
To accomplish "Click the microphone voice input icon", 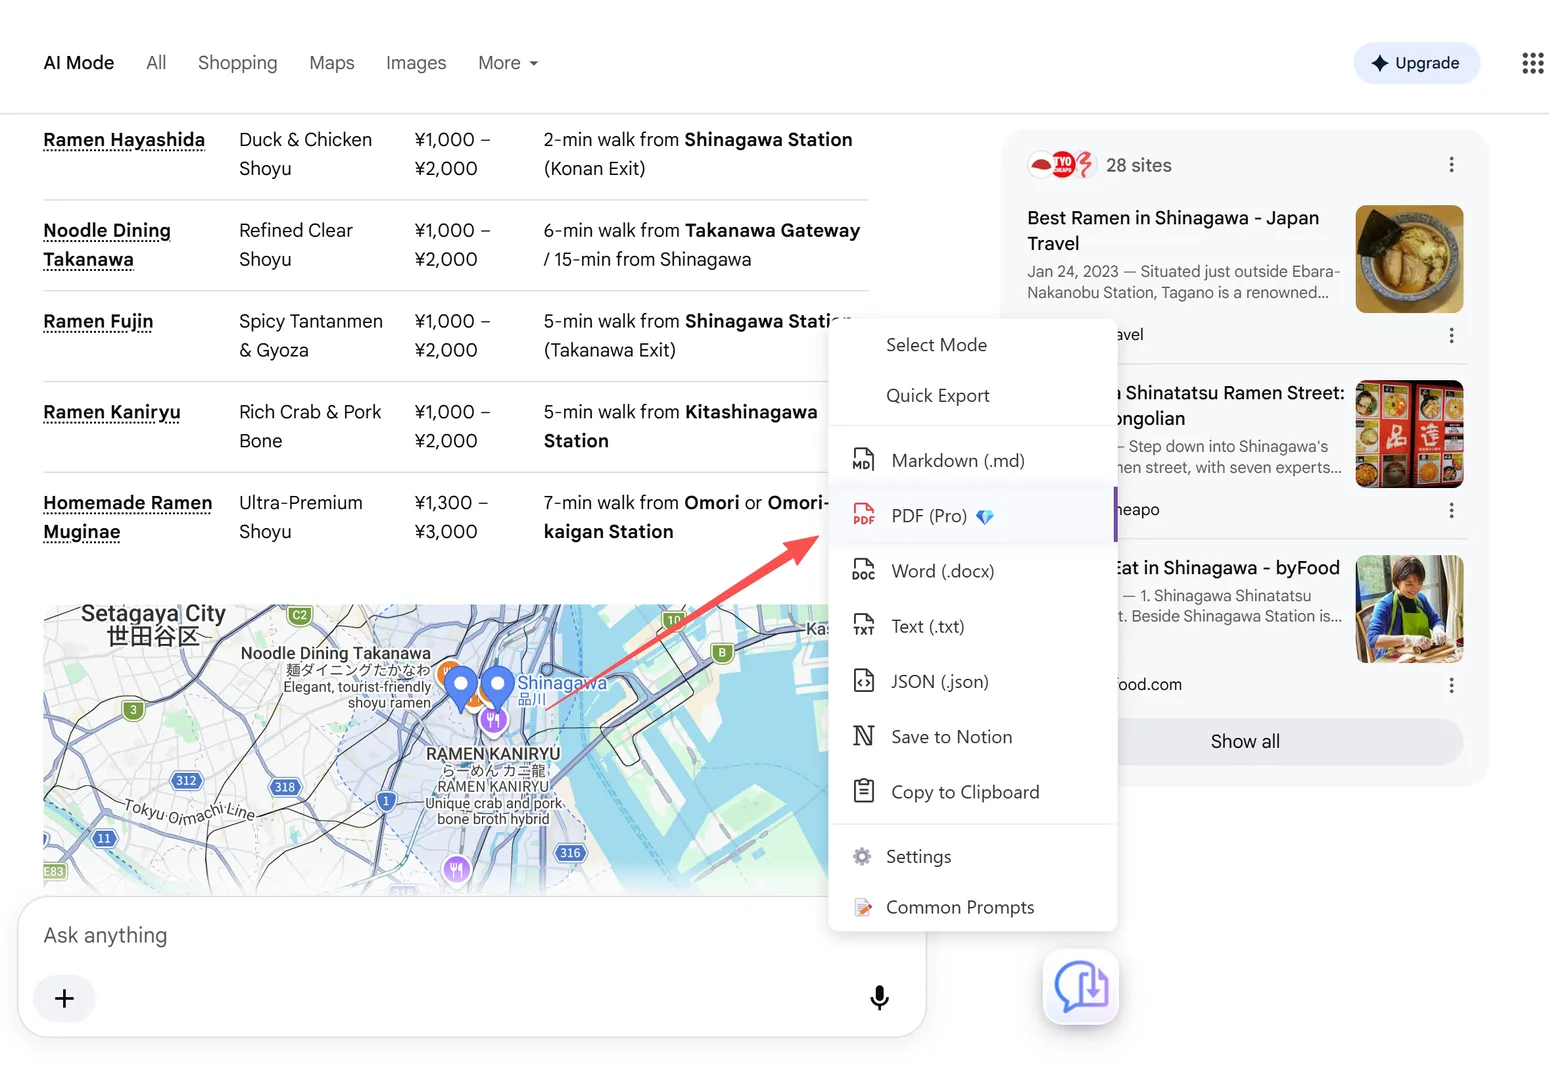I will 879,997.
